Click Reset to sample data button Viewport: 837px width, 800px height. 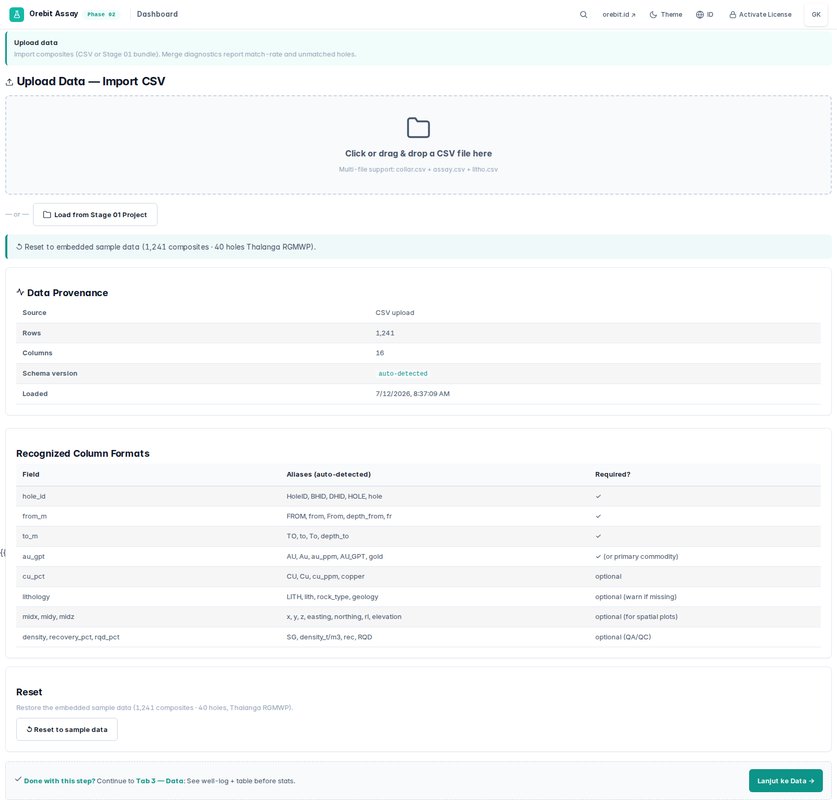67,730
